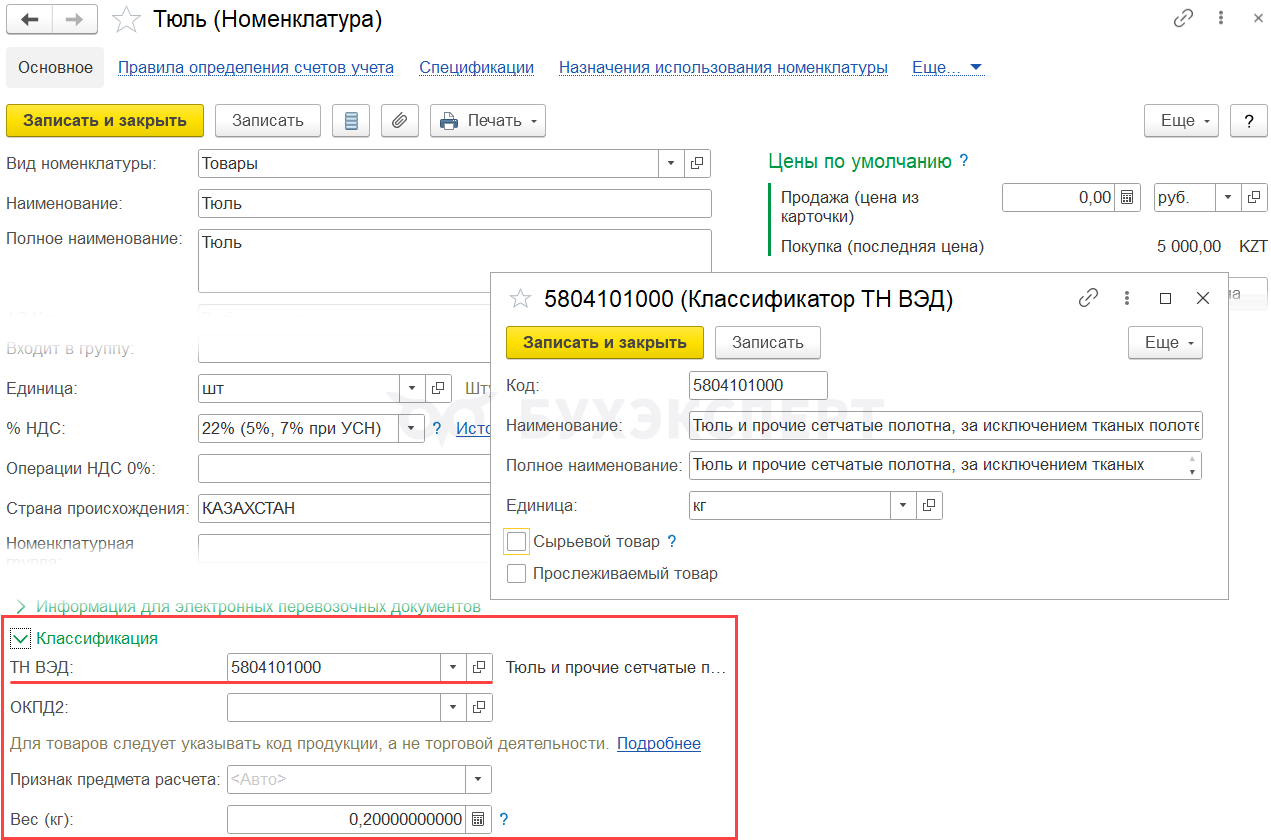
Task: Expand the currency руб. dropdown
Action: coord(1229,197)
